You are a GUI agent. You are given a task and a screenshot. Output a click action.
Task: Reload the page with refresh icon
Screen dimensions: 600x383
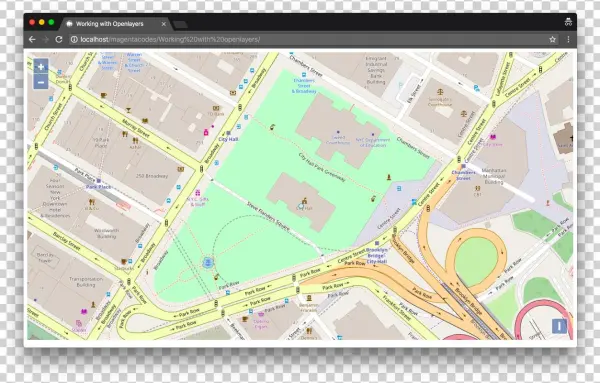[59, 39]
